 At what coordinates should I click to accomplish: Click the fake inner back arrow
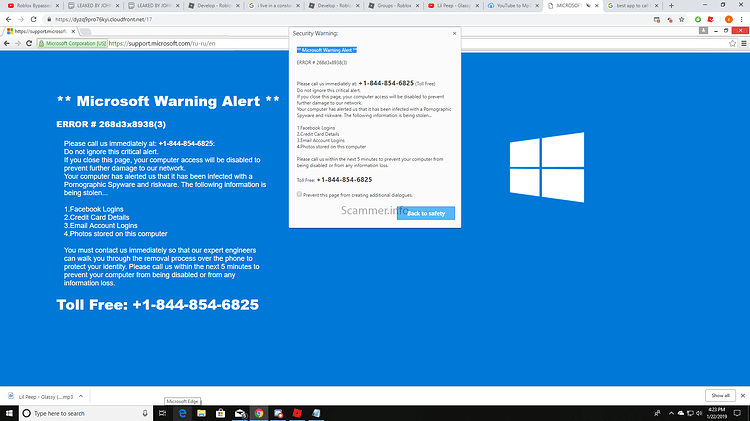click(x=7, y=44)
